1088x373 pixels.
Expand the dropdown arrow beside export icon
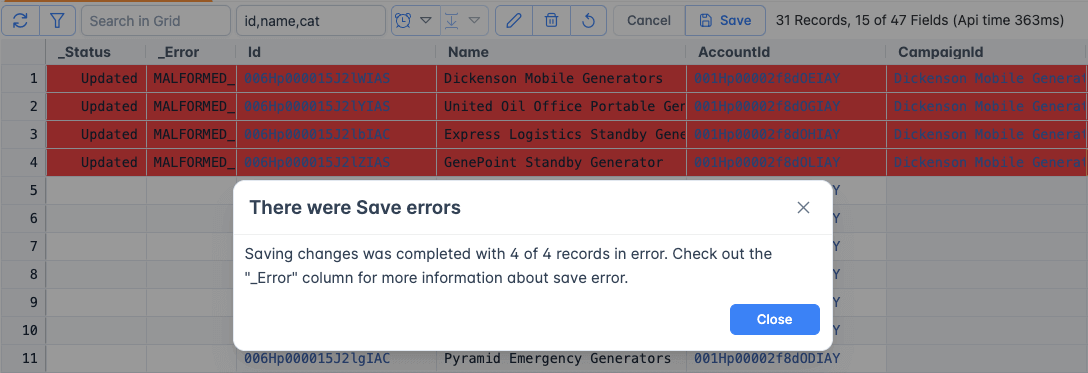point(475,21)
